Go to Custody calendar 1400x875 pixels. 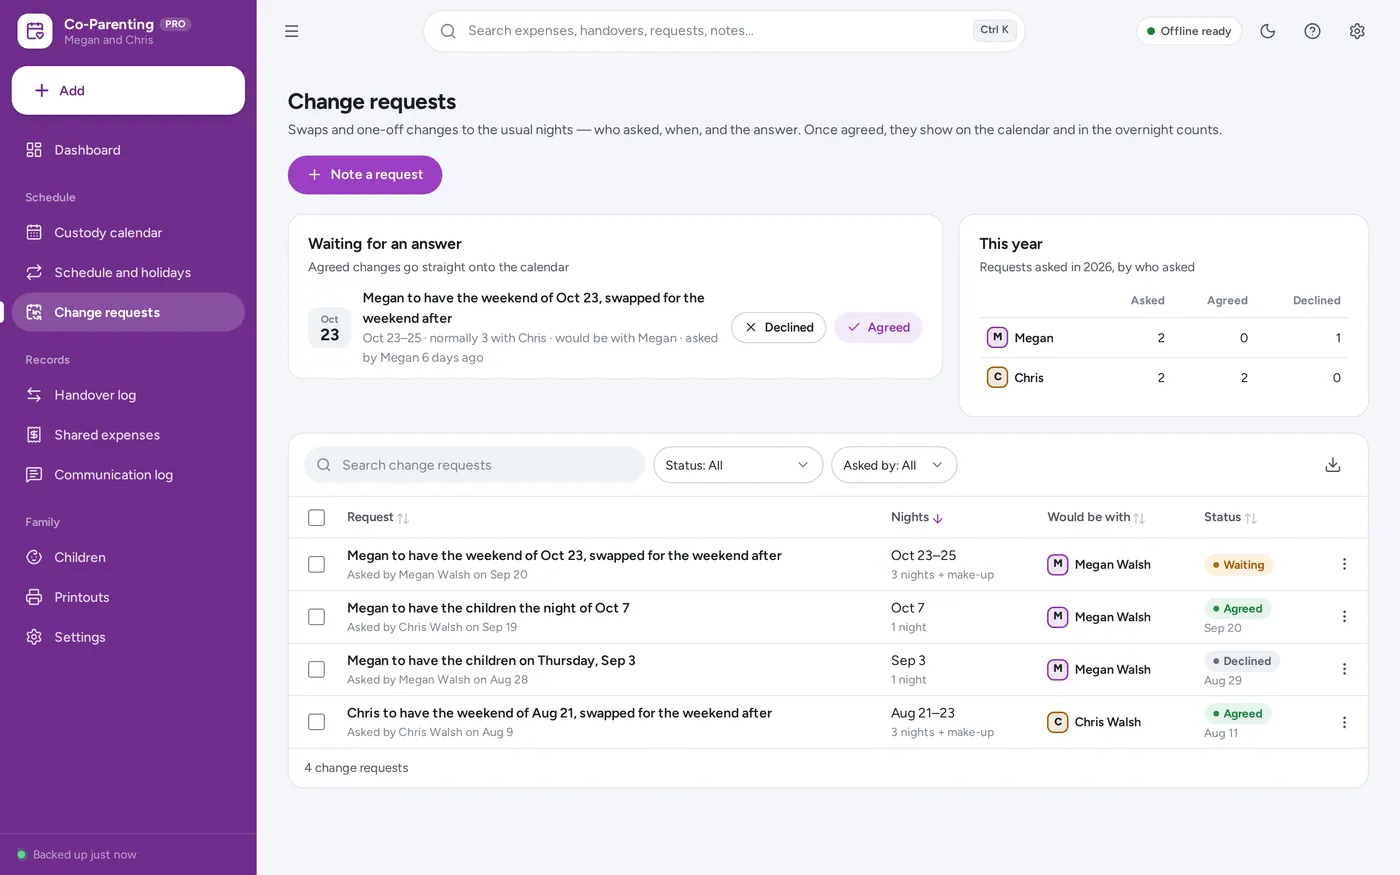pos(128,233)
